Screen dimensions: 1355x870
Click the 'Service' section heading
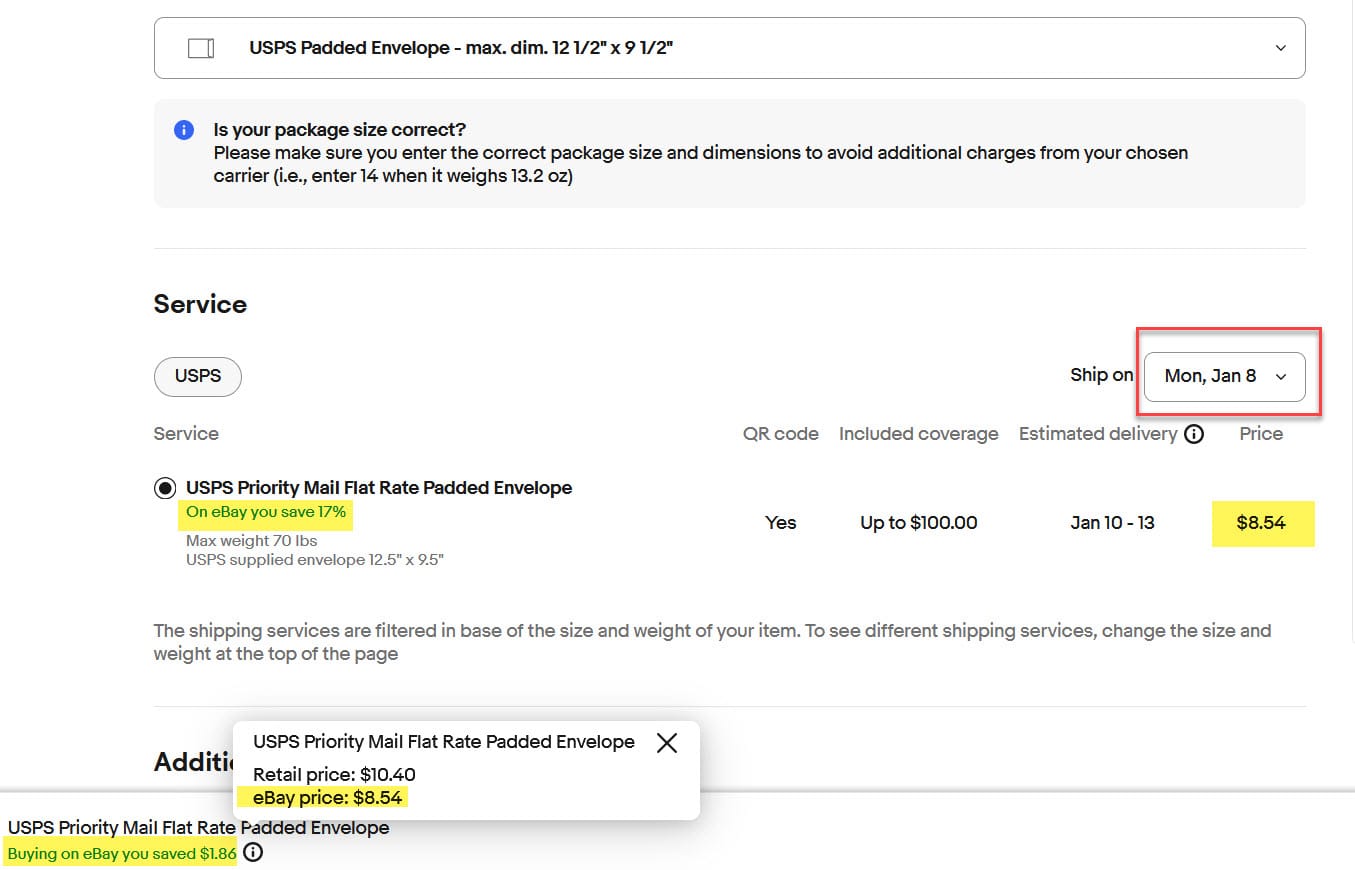[200, 304]
